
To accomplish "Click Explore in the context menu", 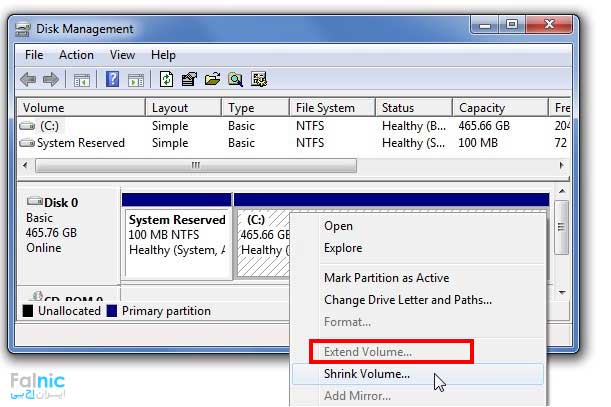I will [343, 248].
